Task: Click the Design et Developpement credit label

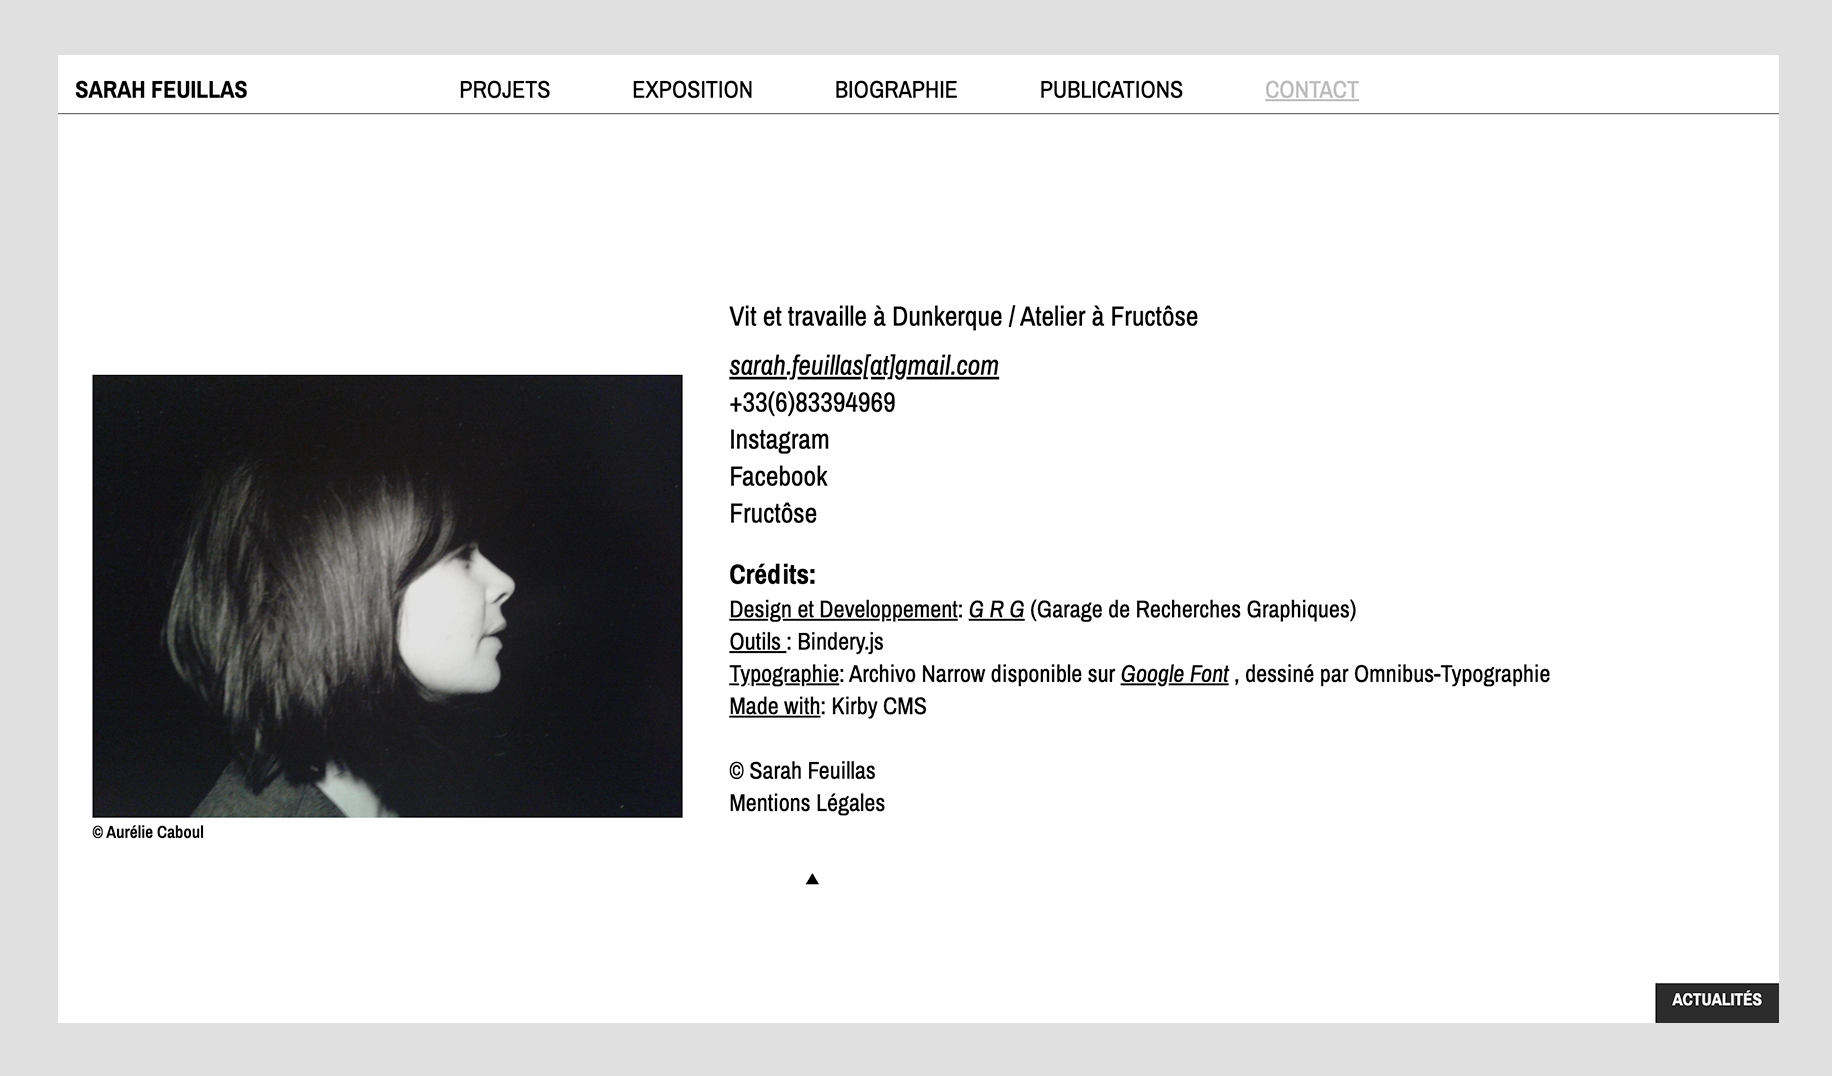Action: pos(843,609)
